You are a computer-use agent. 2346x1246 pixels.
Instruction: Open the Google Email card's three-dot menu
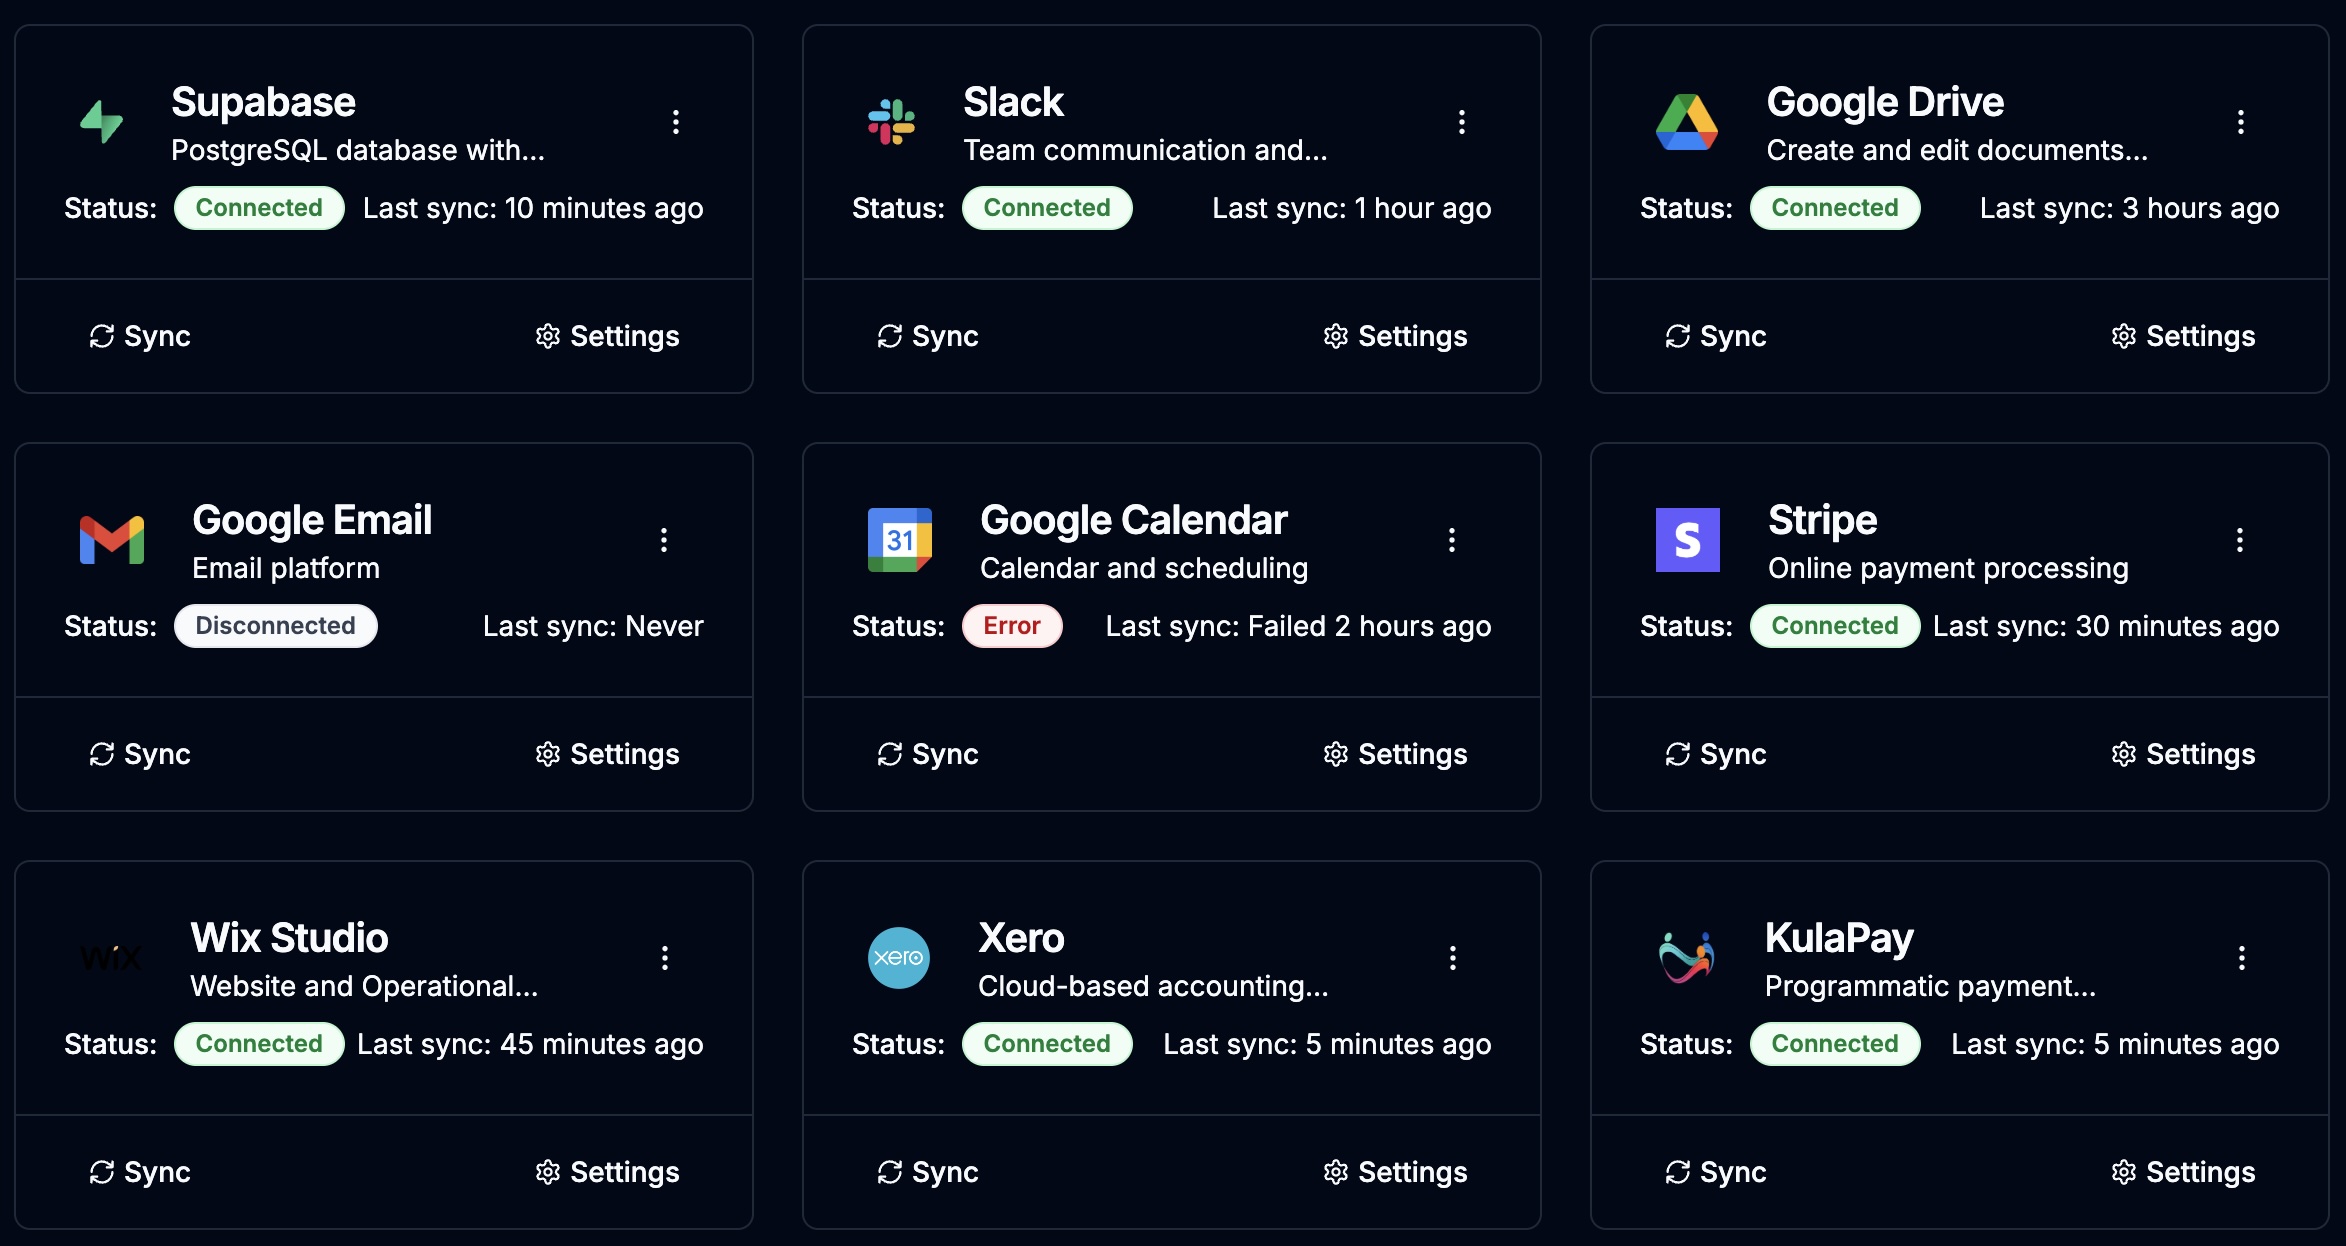tap(664, 540)
